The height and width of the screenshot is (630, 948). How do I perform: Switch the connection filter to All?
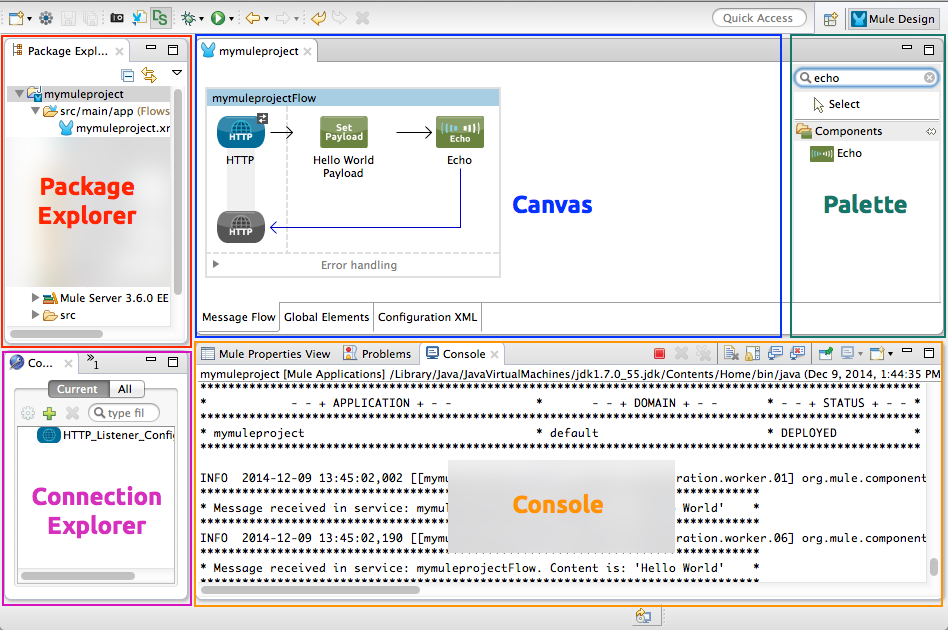[125, 389]
